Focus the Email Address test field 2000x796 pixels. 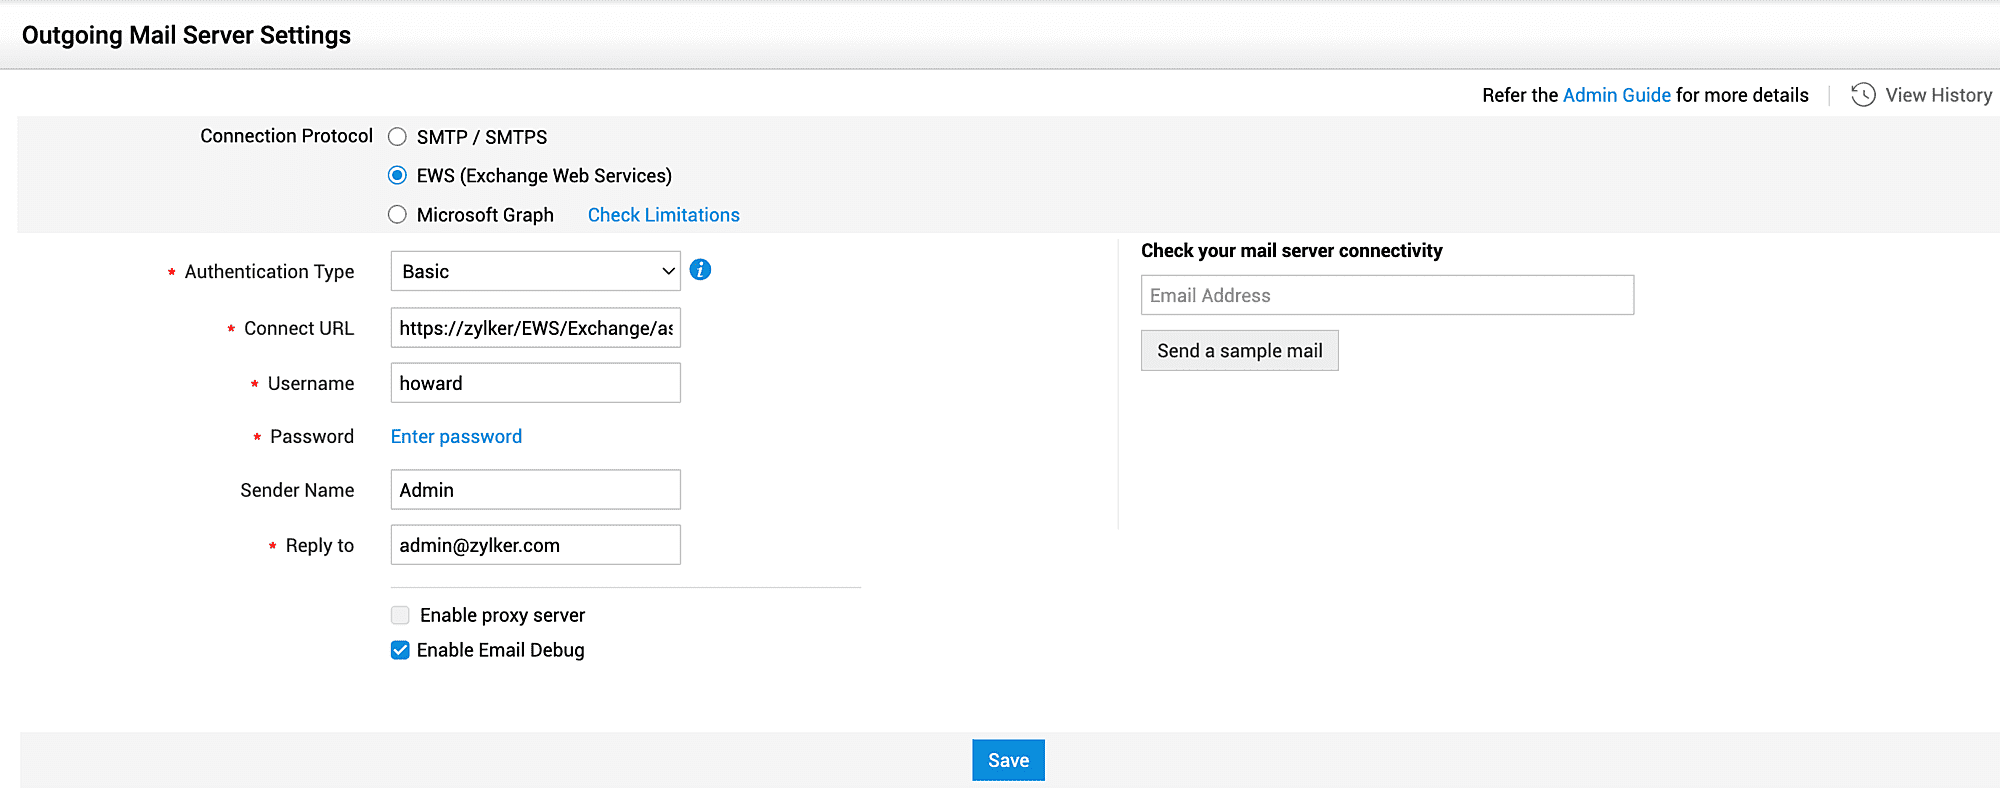point(1387,295)
